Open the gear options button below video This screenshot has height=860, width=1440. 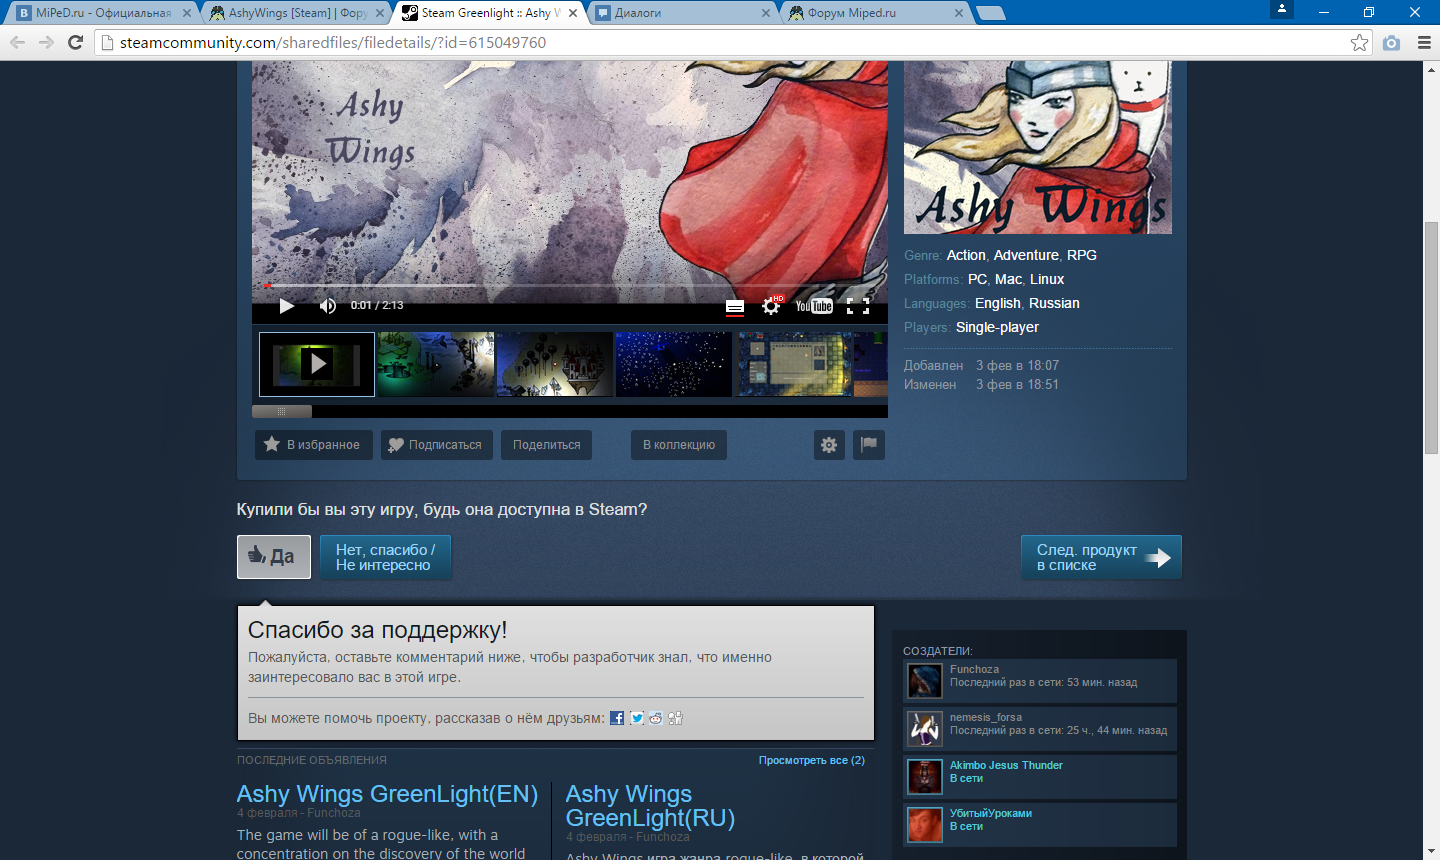(829, 445)
